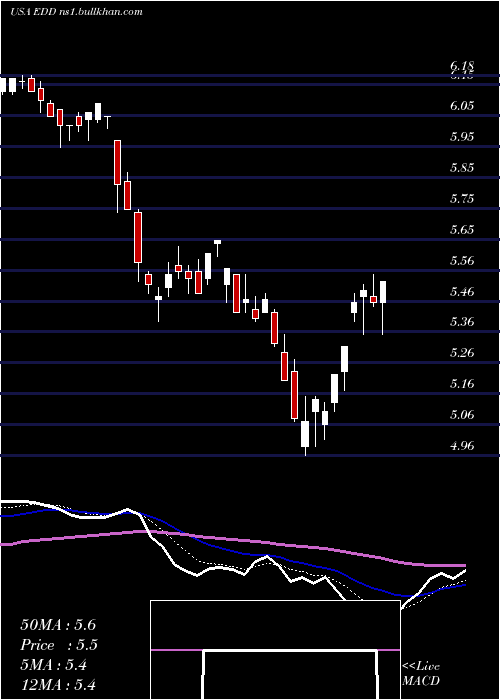Click the 'Price : 5.5' readout
This screenshot has height=700, width=500.
[x=59, y=645]
